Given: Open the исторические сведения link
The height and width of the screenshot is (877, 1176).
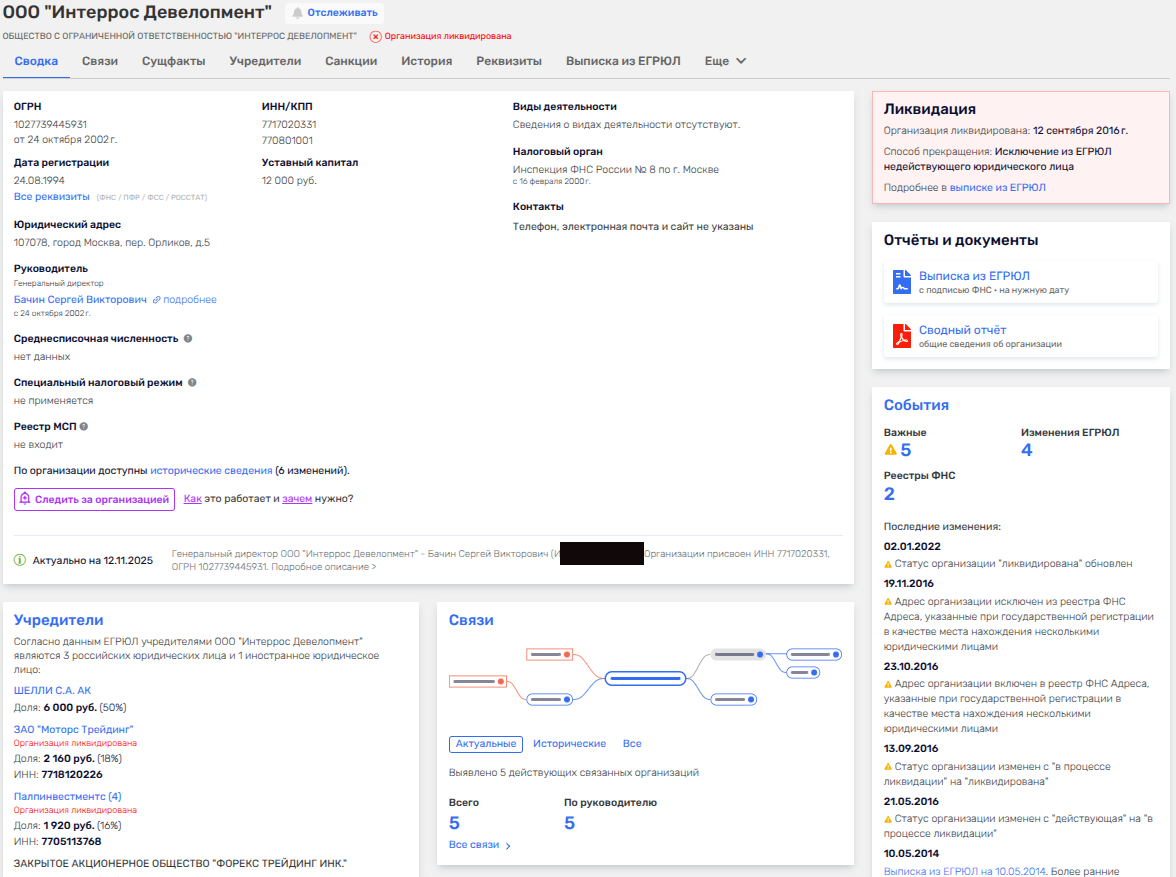Looking at the screenshot, I should click(211, 470).
